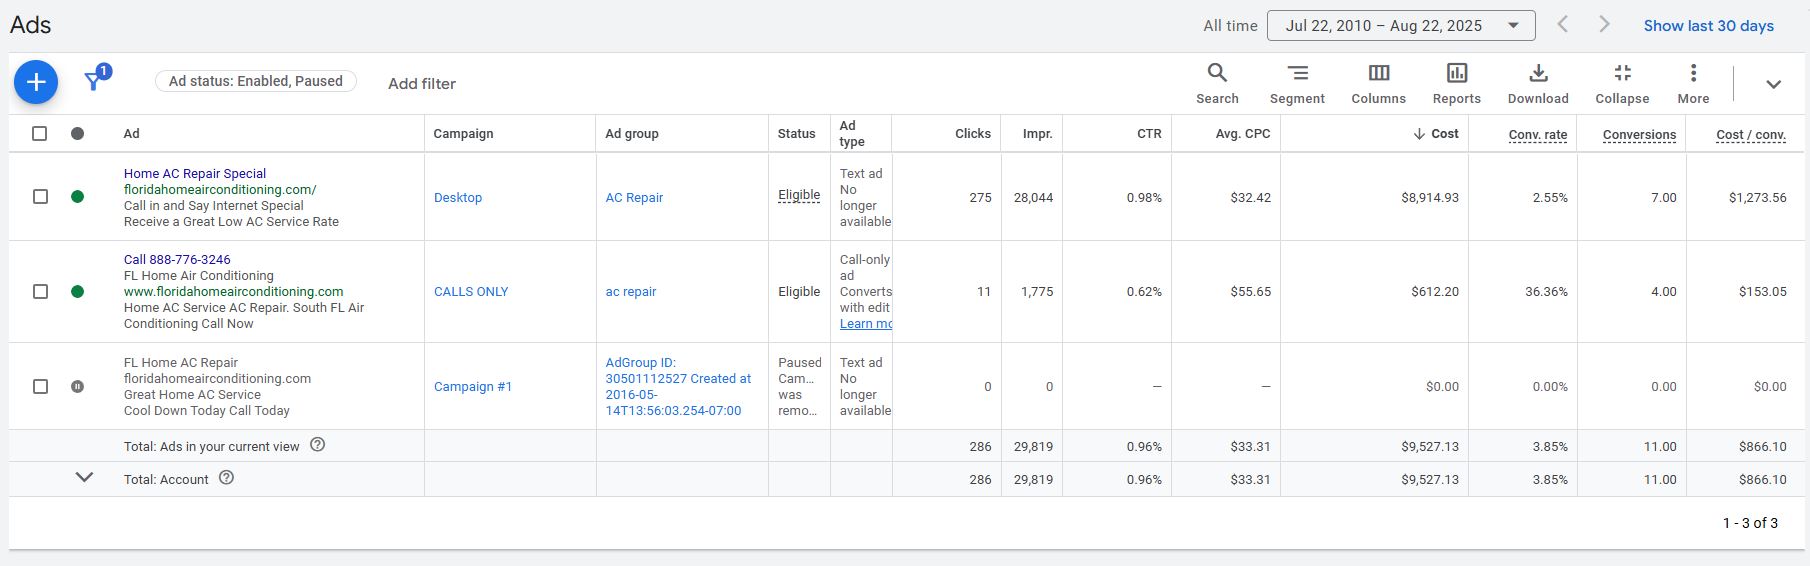Click the Status column header
This screenshot has height=566, width=1810.
tap(797, 134)
